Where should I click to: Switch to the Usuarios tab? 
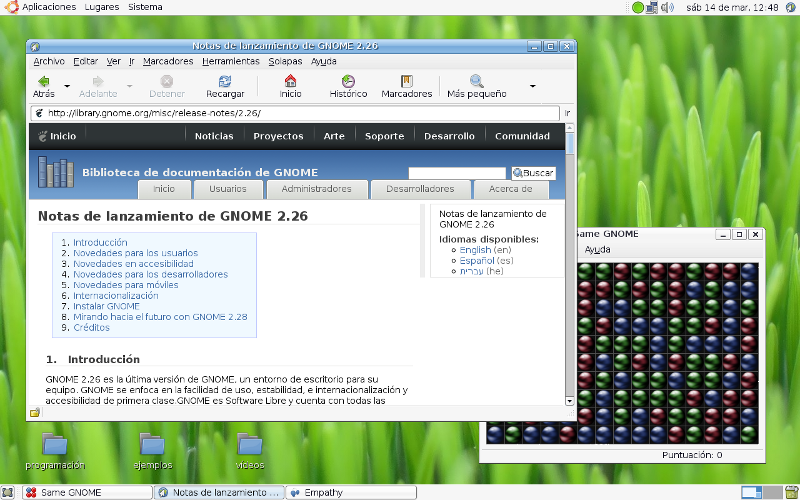(x=228, y=189)
